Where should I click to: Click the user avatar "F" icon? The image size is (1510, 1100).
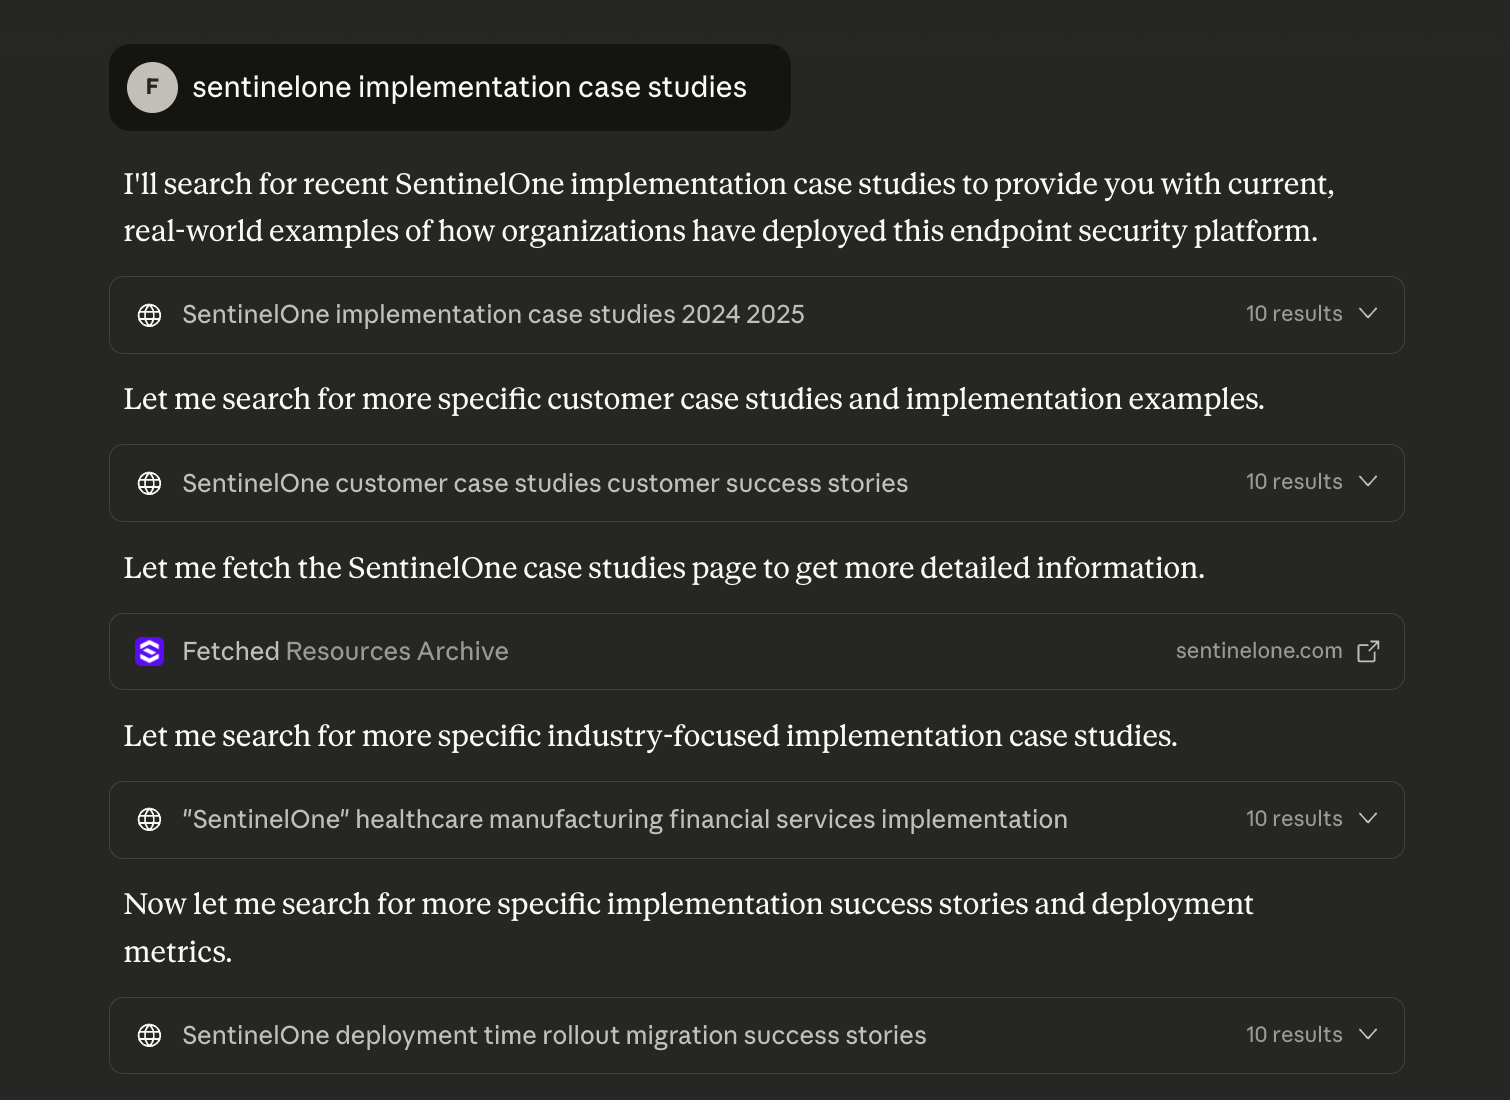[x=152, y=87]
